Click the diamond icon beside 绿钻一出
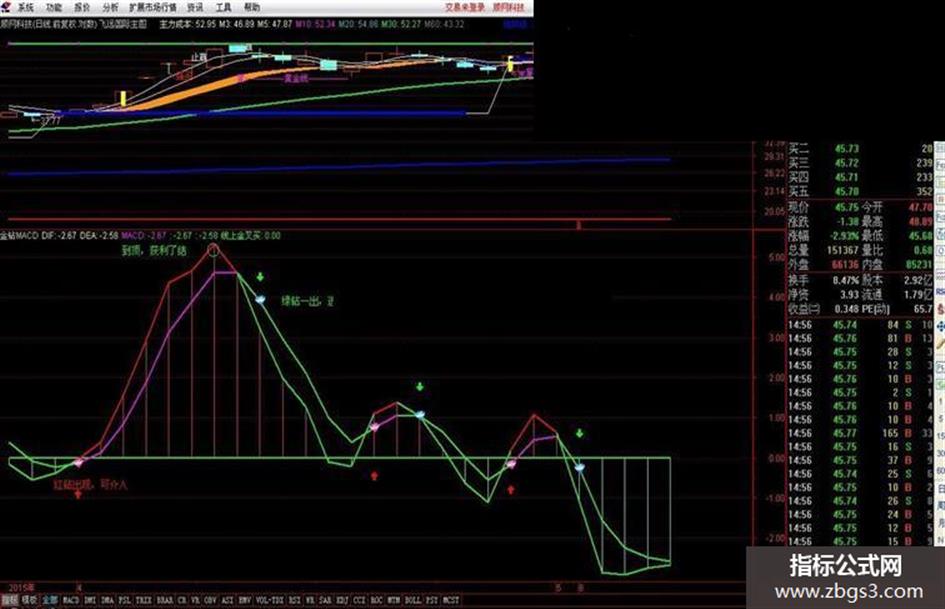Screen dimensions: 945x609 coord(260,298)
